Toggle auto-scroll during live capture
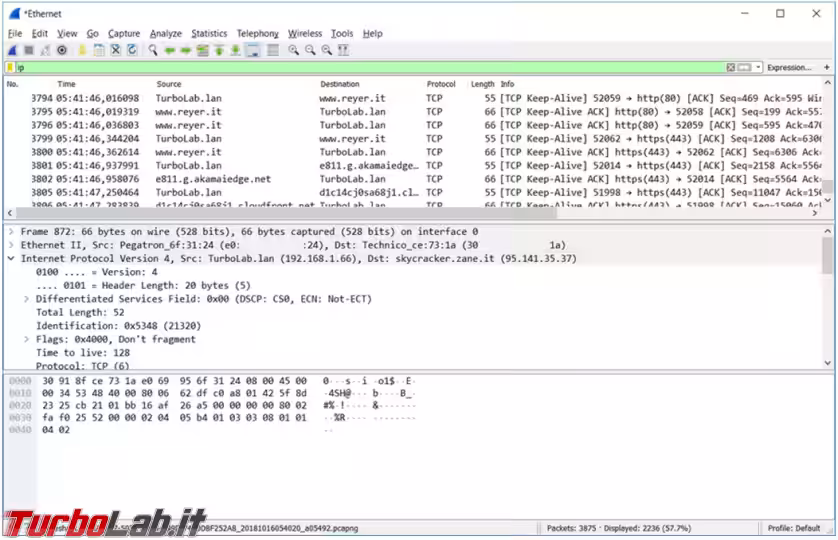This screenshot has width=838, height=540. [x=253, y=49]
